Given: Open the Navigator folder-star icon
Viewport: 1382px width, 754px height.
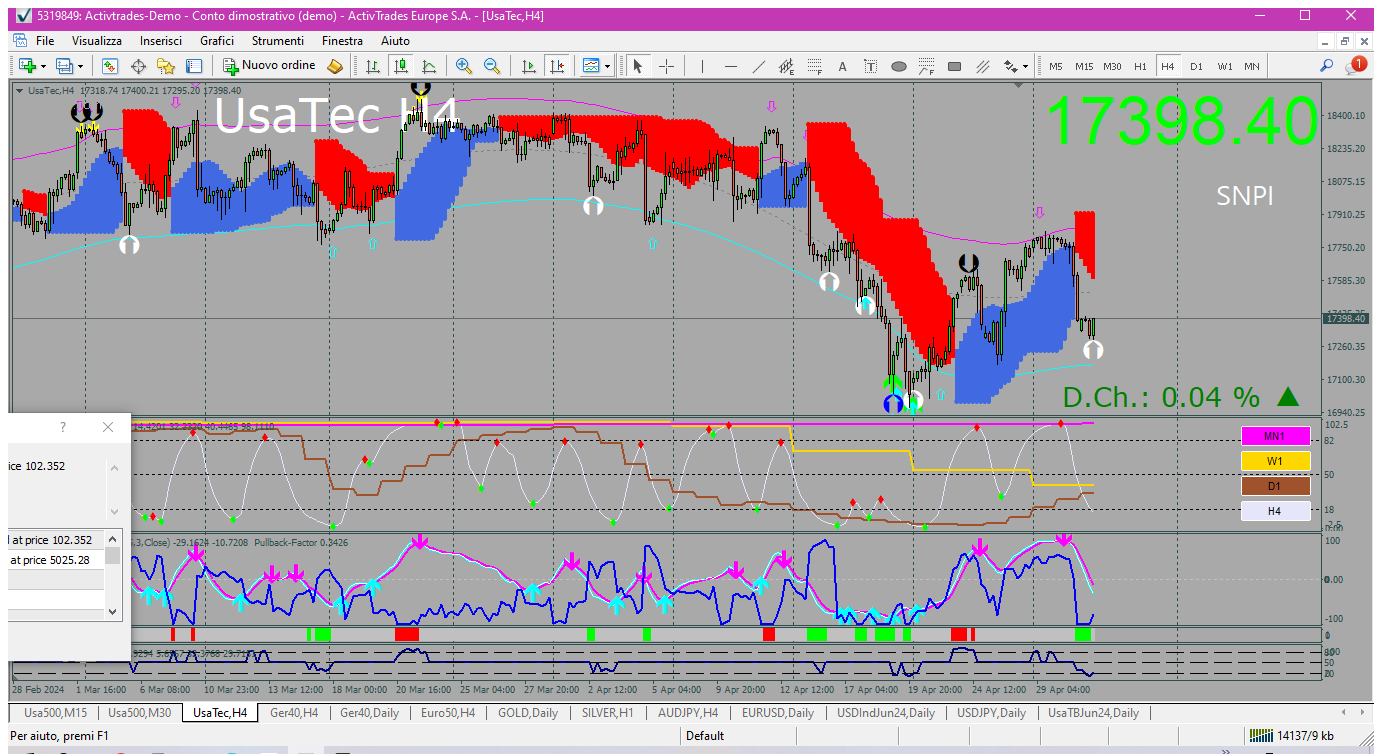Looking at the screenshot, I should point(166,66).
